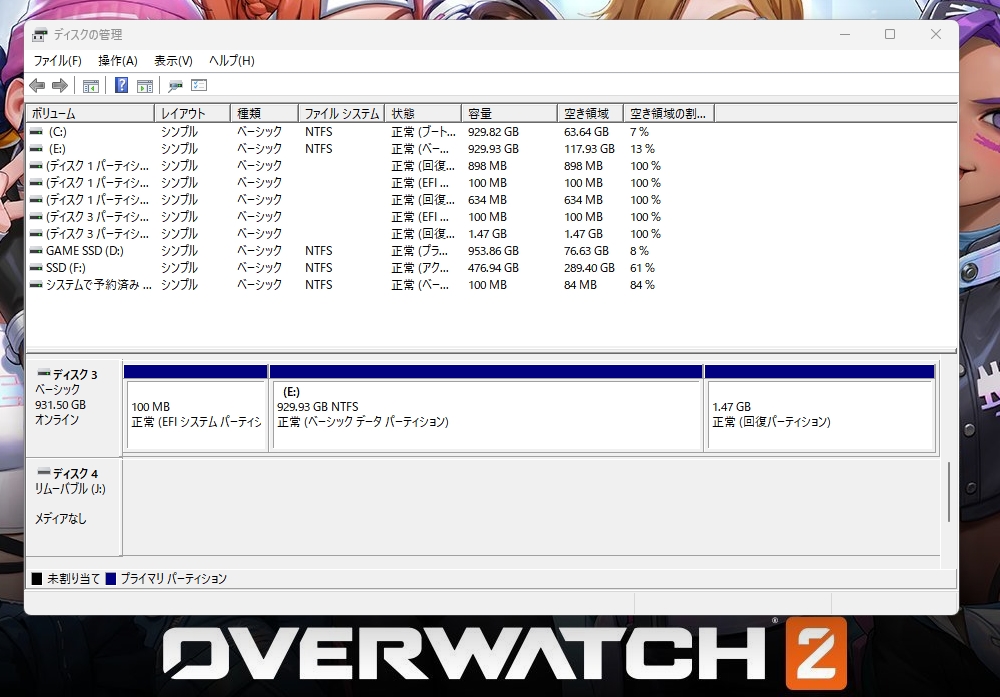1000x697 pixels.
Task: Click drive icon of SSD (F:) row
Action: coord(36,268)
